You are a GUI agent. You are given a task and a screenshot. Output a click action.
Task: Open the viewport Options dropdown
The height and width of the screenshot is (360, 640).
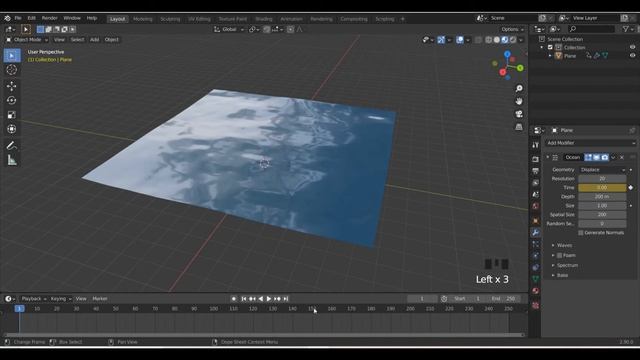(513, 29)
